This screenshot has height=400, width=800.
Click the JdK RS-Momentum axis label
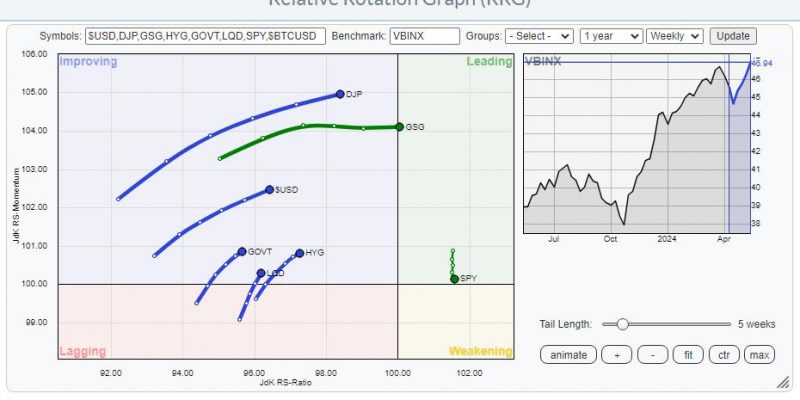click(x=17, y=206)
